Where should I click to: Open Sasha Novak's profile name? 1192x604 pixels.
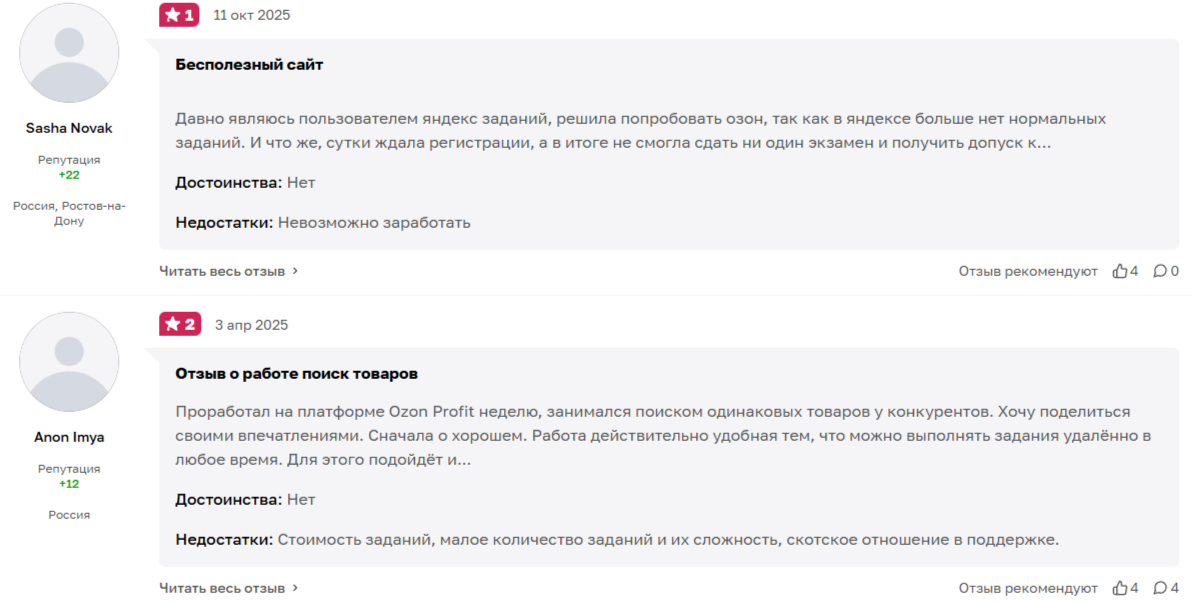tap(68, 127)
